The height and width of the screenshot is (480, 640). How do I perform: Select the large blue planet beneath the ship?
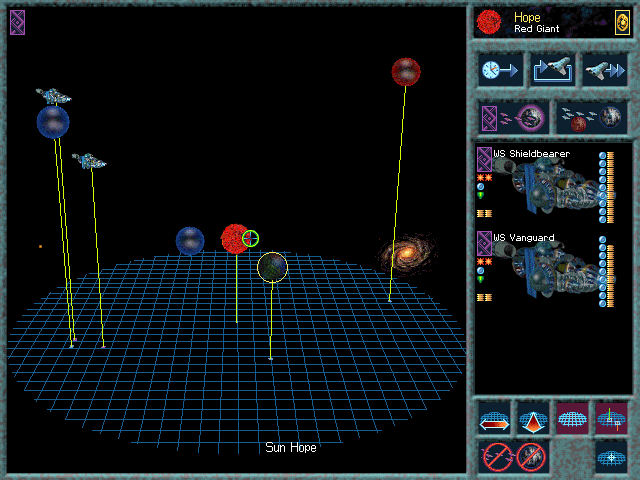coord(53,122)
